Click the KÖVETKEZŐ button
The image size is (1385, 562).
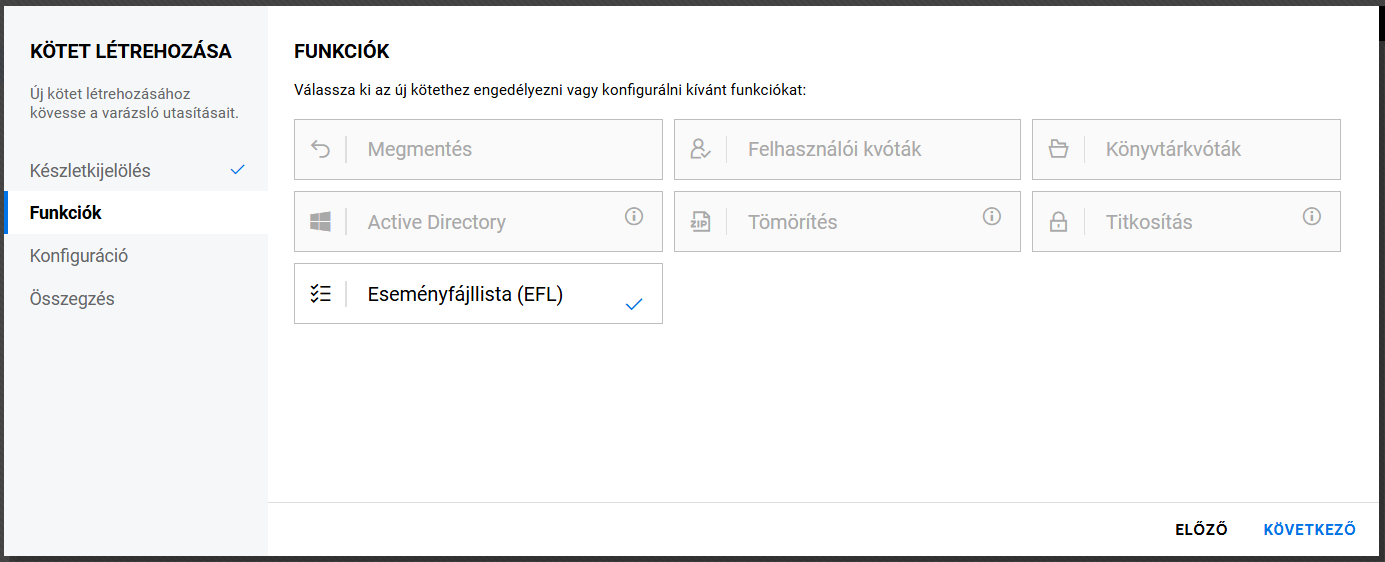point(1309,530)
